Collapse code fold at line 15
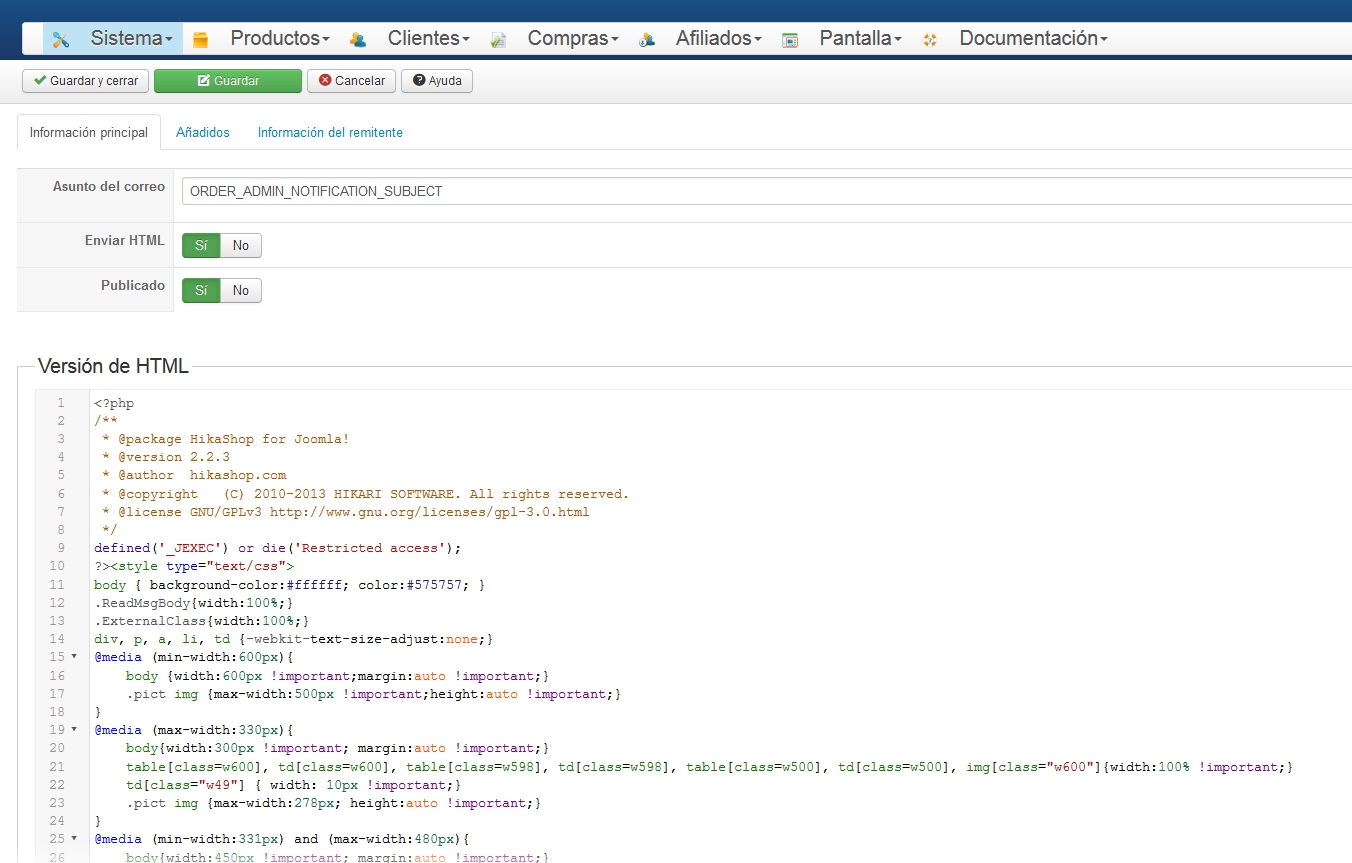Viewport: 1352px width, 863px height. pyautogui.click(x=74, y=657)
